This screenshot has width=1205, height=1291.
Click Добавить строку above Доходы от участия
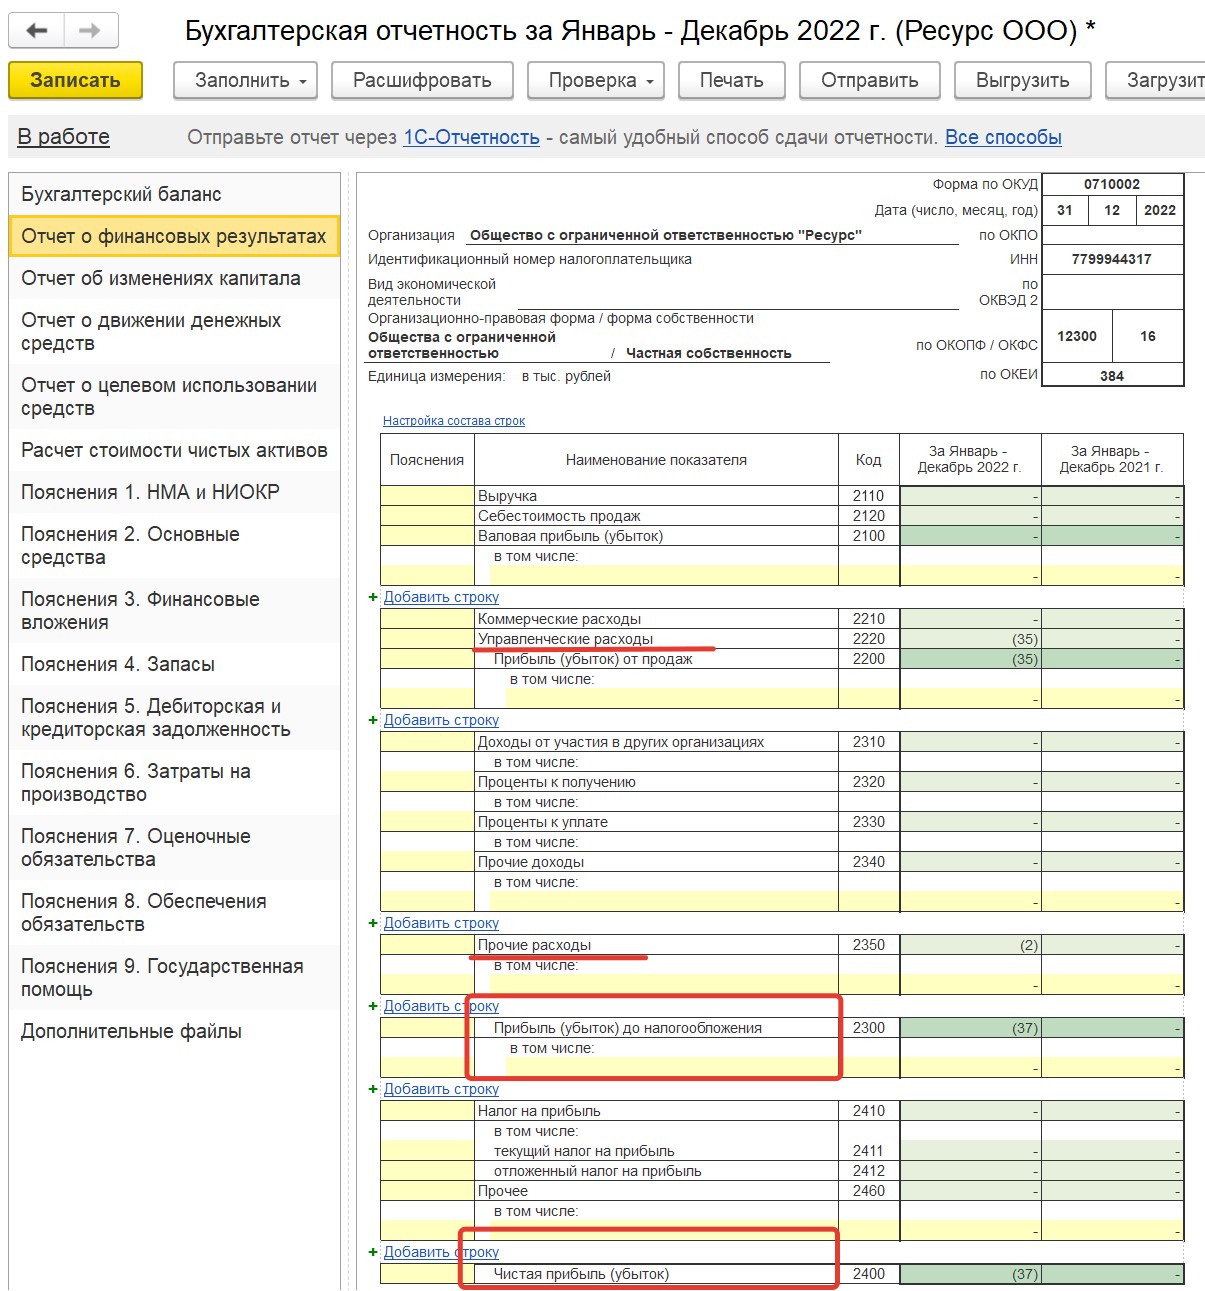coord(441,720)
